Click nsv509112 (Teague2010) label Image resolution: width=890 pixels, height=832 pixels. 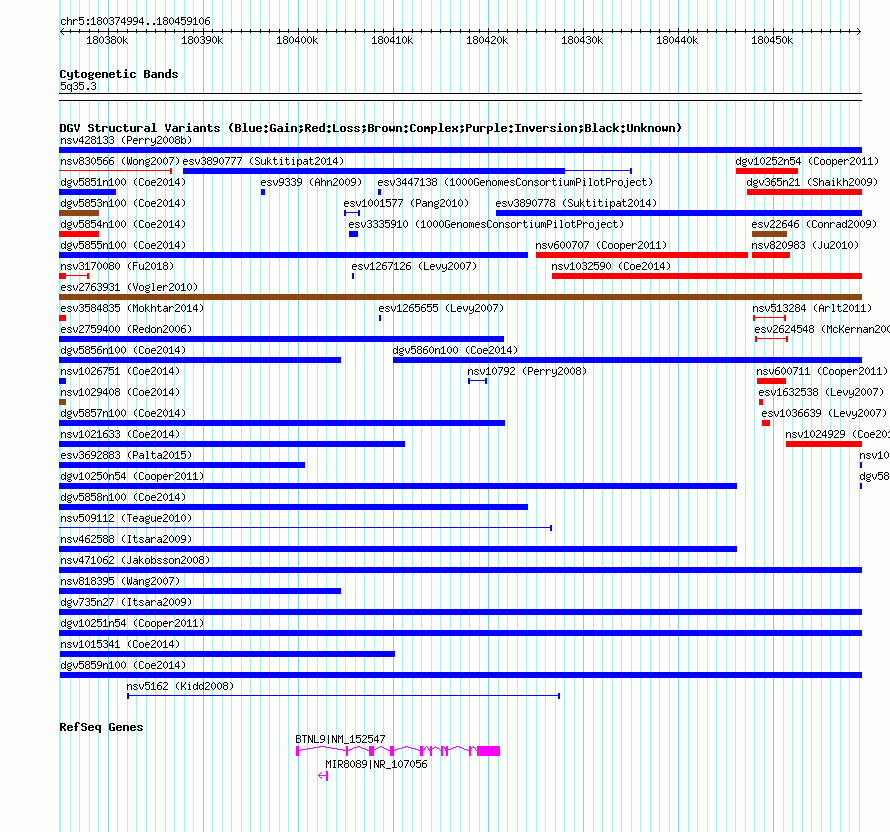[x=126, y=518]
